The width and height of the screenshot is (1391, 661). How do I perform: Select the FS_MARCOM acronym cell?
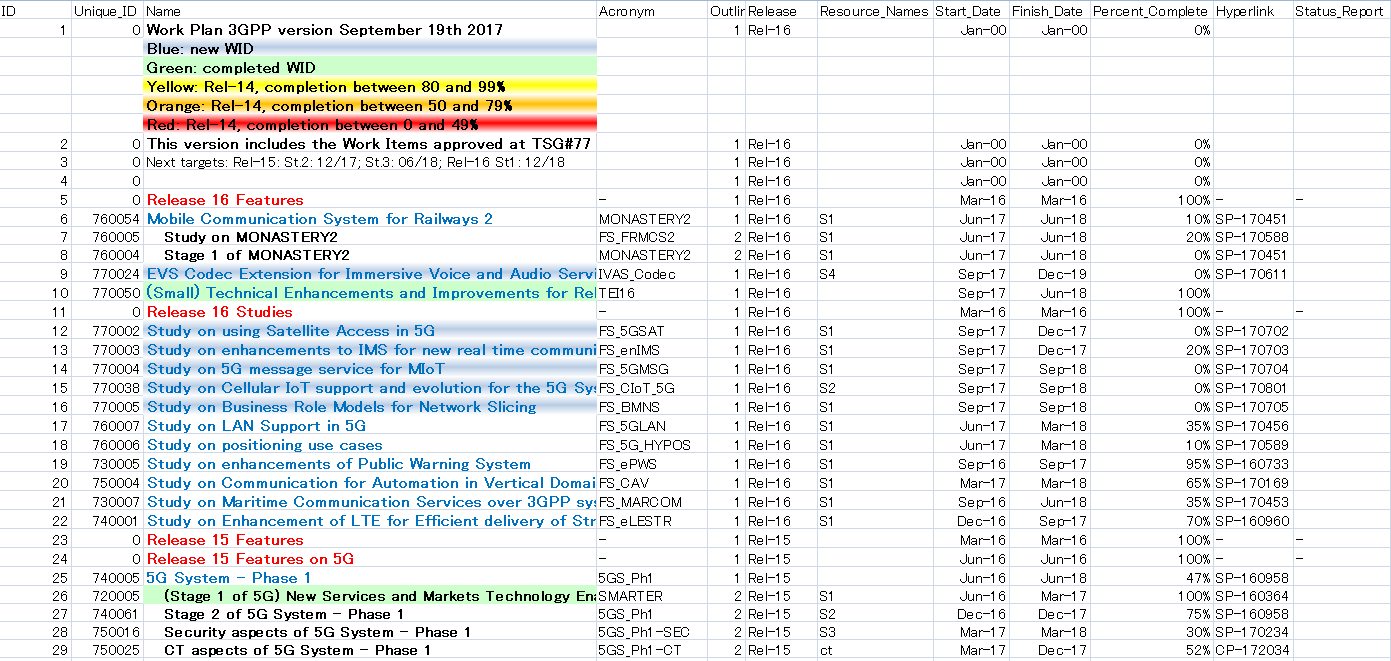[652, 502]
